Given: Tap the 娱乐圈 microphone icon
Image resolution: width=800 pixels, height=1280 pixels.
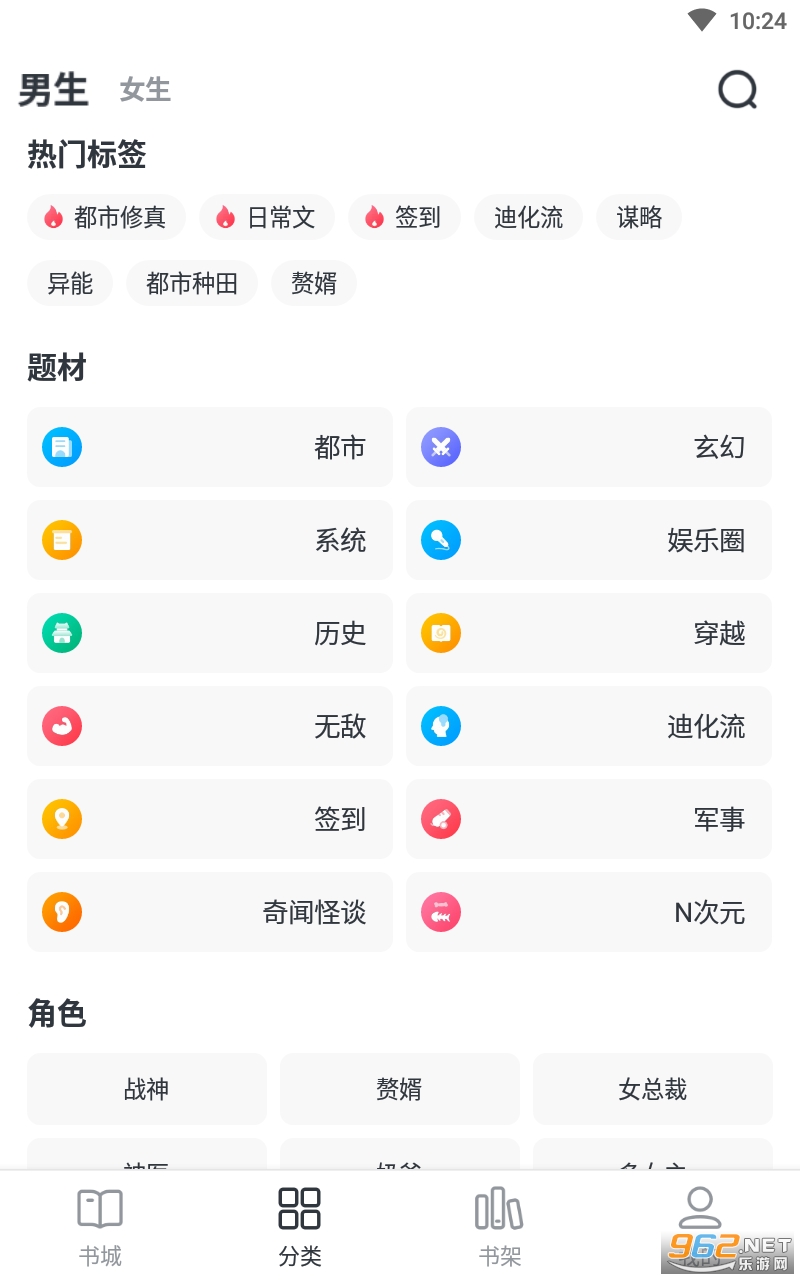Looking at the screenshot, I should 441,540.
